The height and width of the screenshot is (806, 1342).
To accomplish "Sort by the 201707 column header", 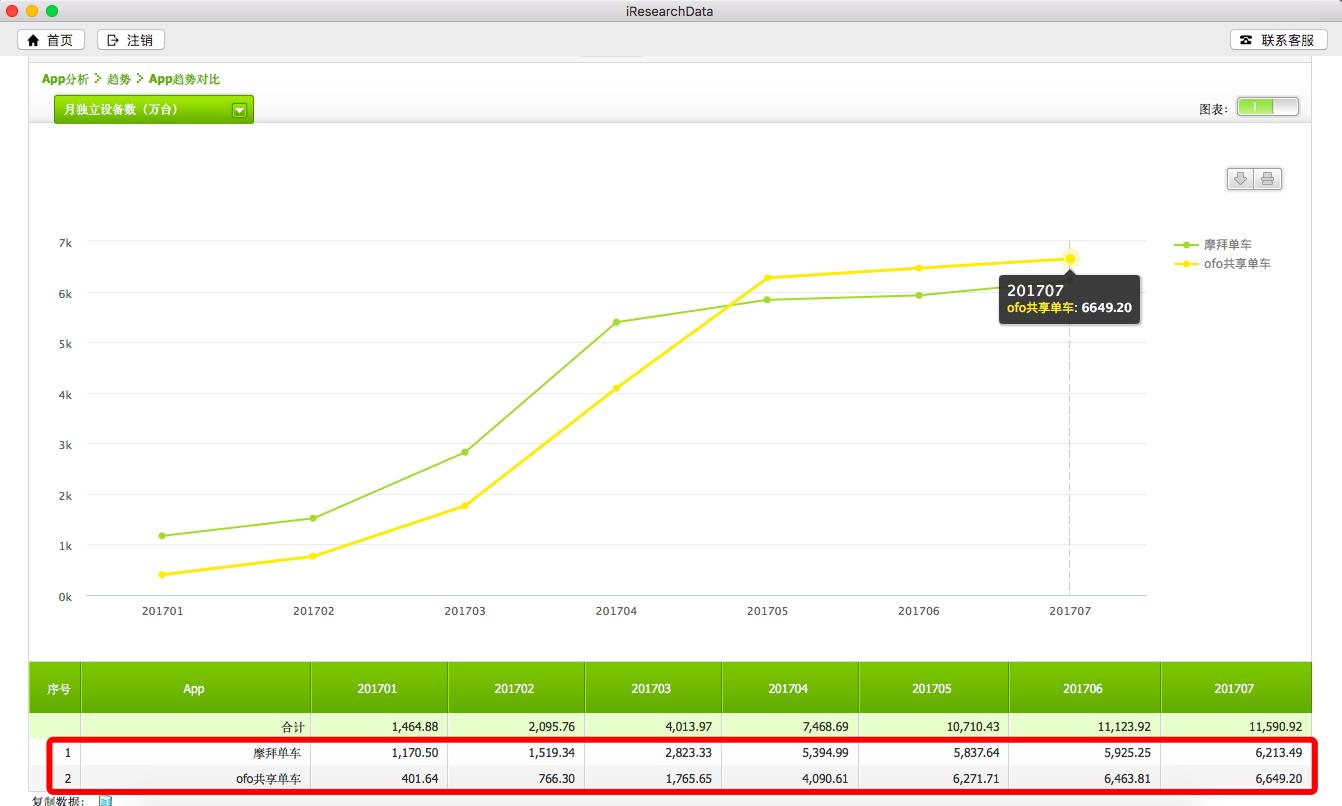I will tap(1234, 689).
